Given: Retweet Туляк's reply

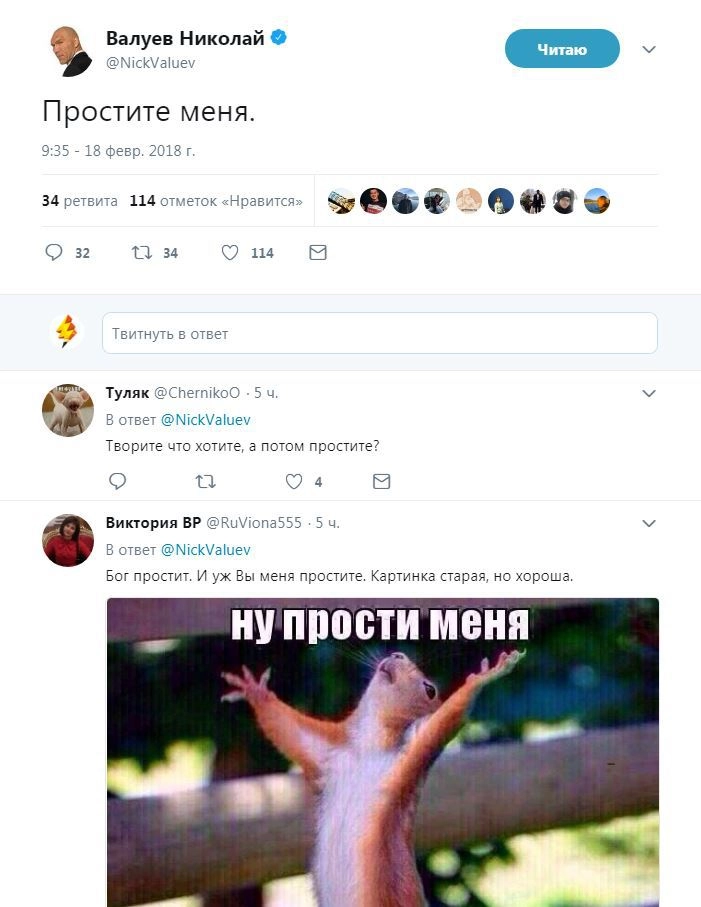Looking at the screenshot, I should tap(205, 481).
